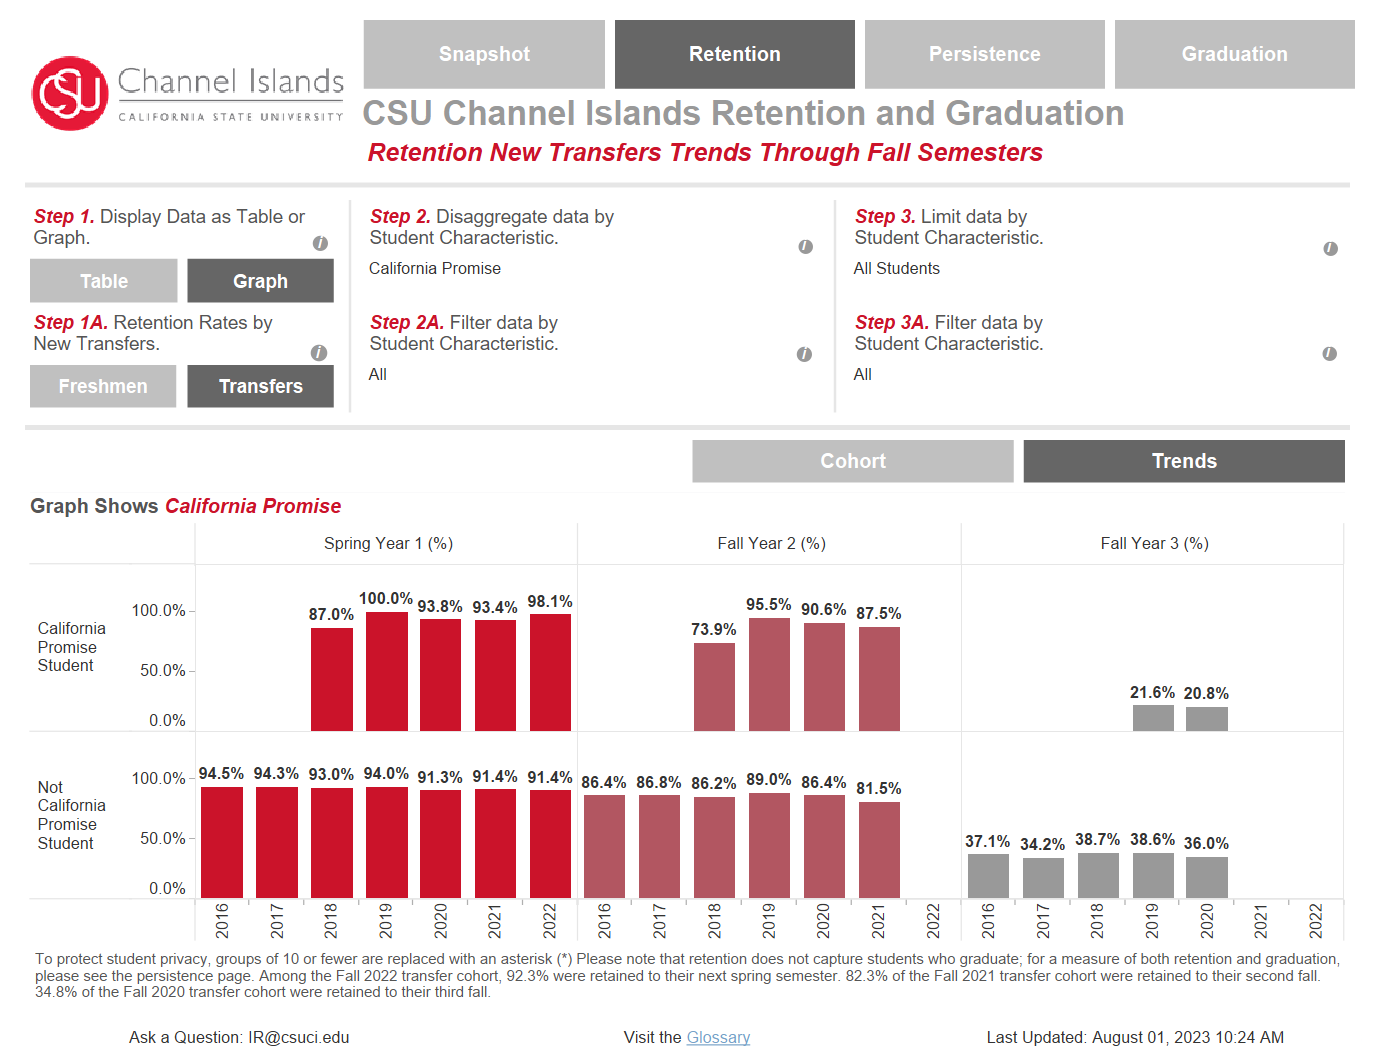This screenshot has height=1063, width=1375.
Task: Select the 93.8% California Promise spring bar
Action: coord(440,675)
